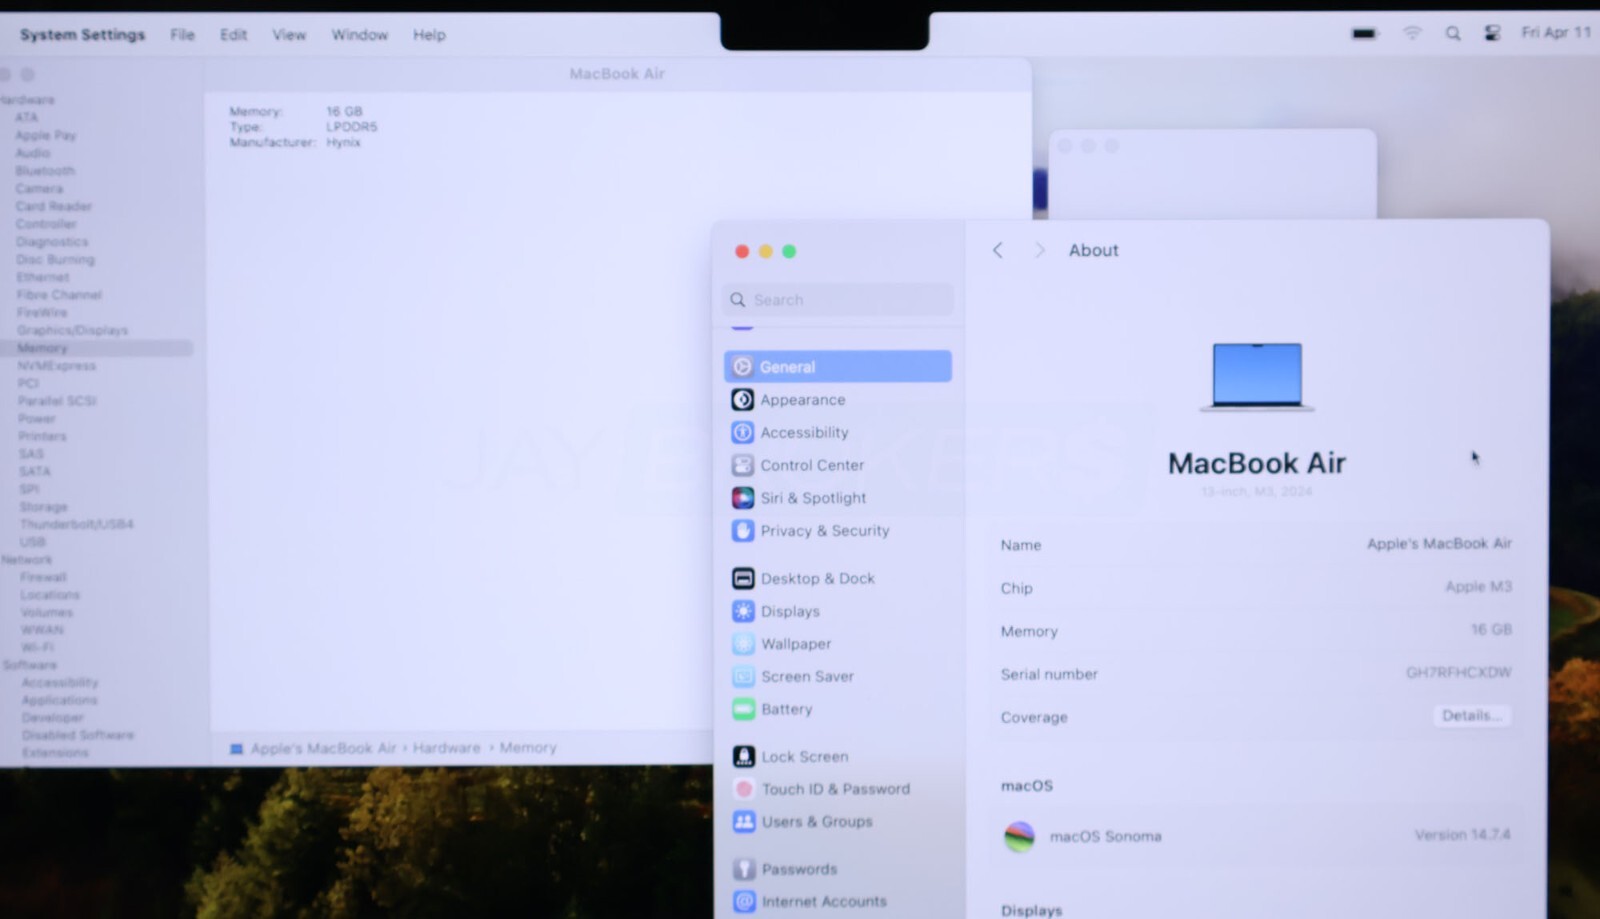Click the Chip value Apple M3
The image size is (1600, 919).
click(x=1478, y=586)
